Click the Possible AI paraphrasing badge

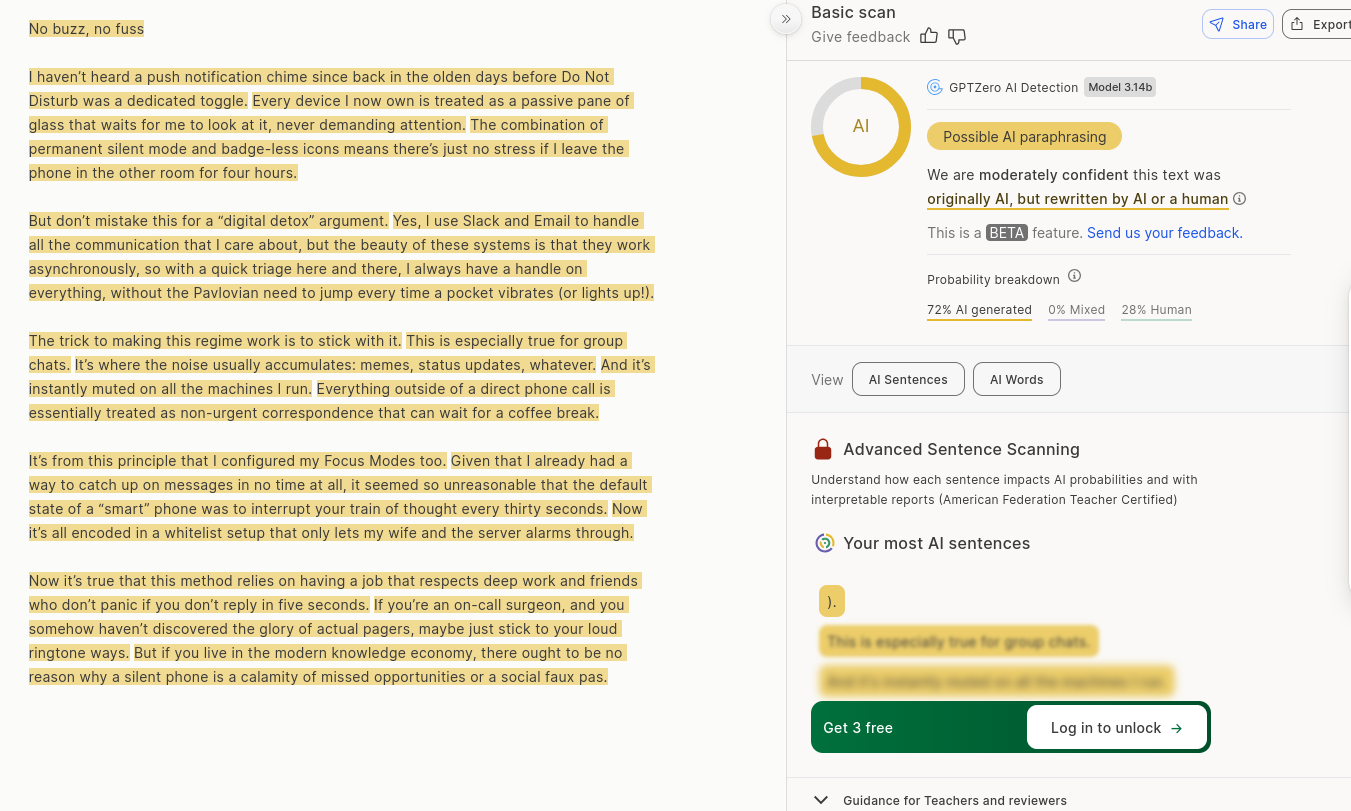tap(1024, 137)
